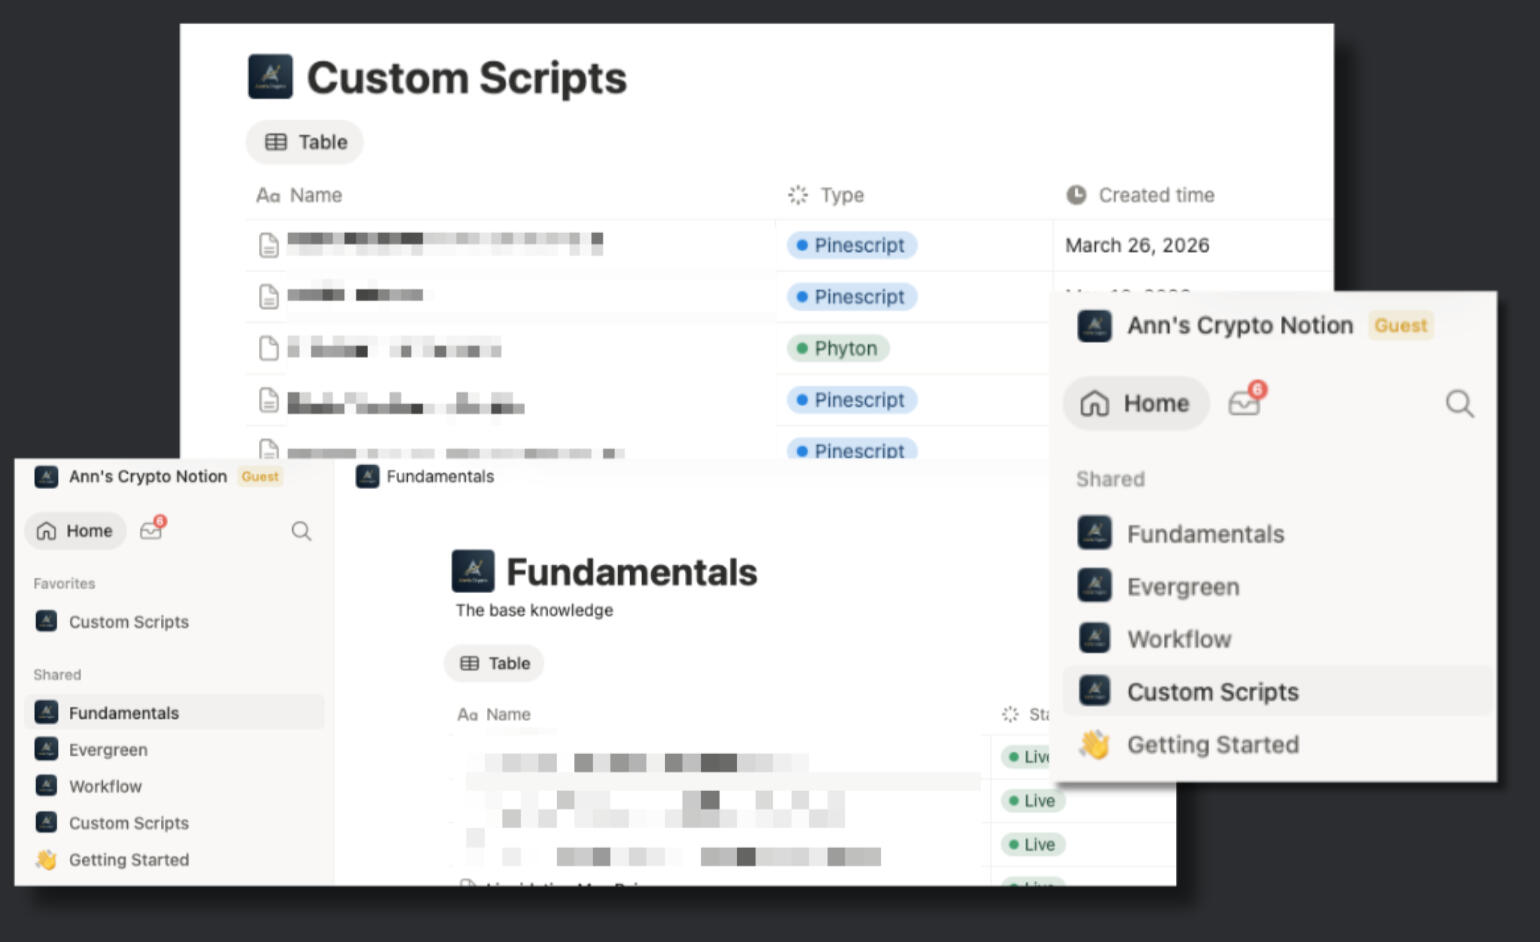Viewport: 1540px width, 942px height.
Task: Click the Evergreen icon in the Fundamentals window sidebar
Action: point(46,749)
